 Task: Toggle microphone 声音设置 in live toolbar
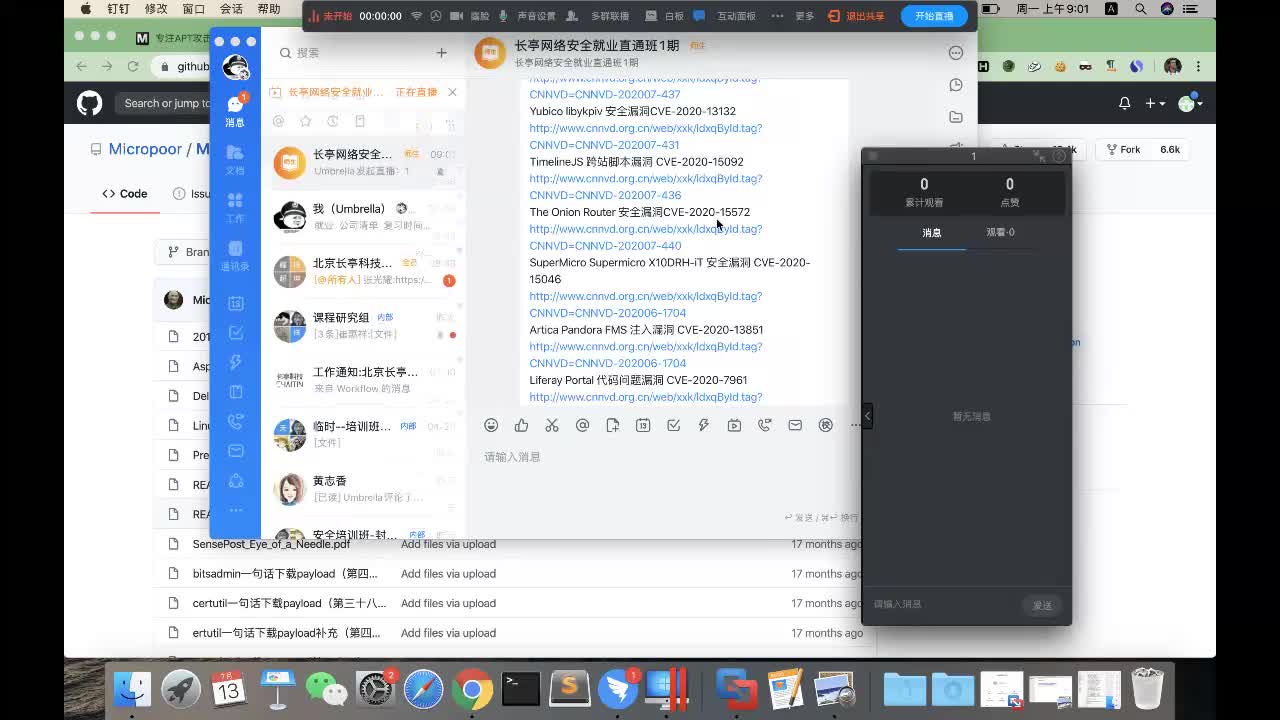point(527,16)
